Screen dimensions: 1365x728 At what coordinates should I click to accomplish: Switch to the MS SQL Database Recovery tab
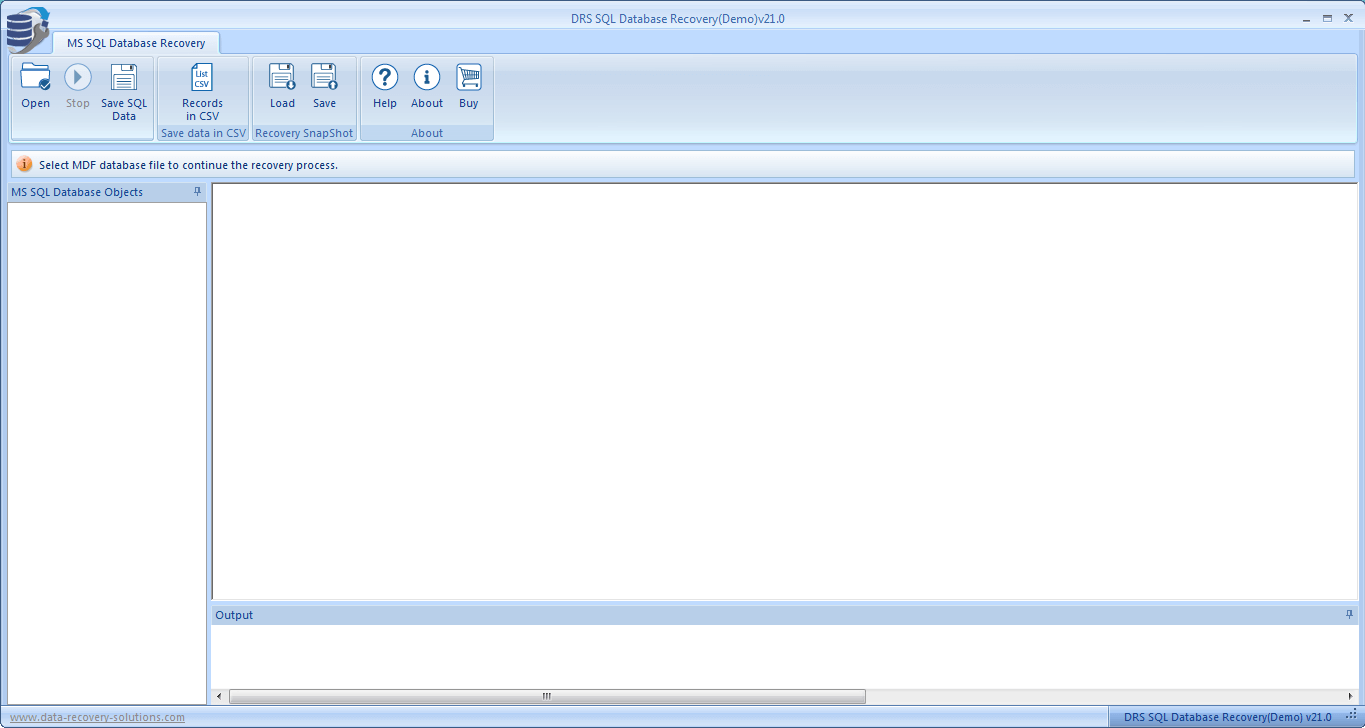[136, 43]
